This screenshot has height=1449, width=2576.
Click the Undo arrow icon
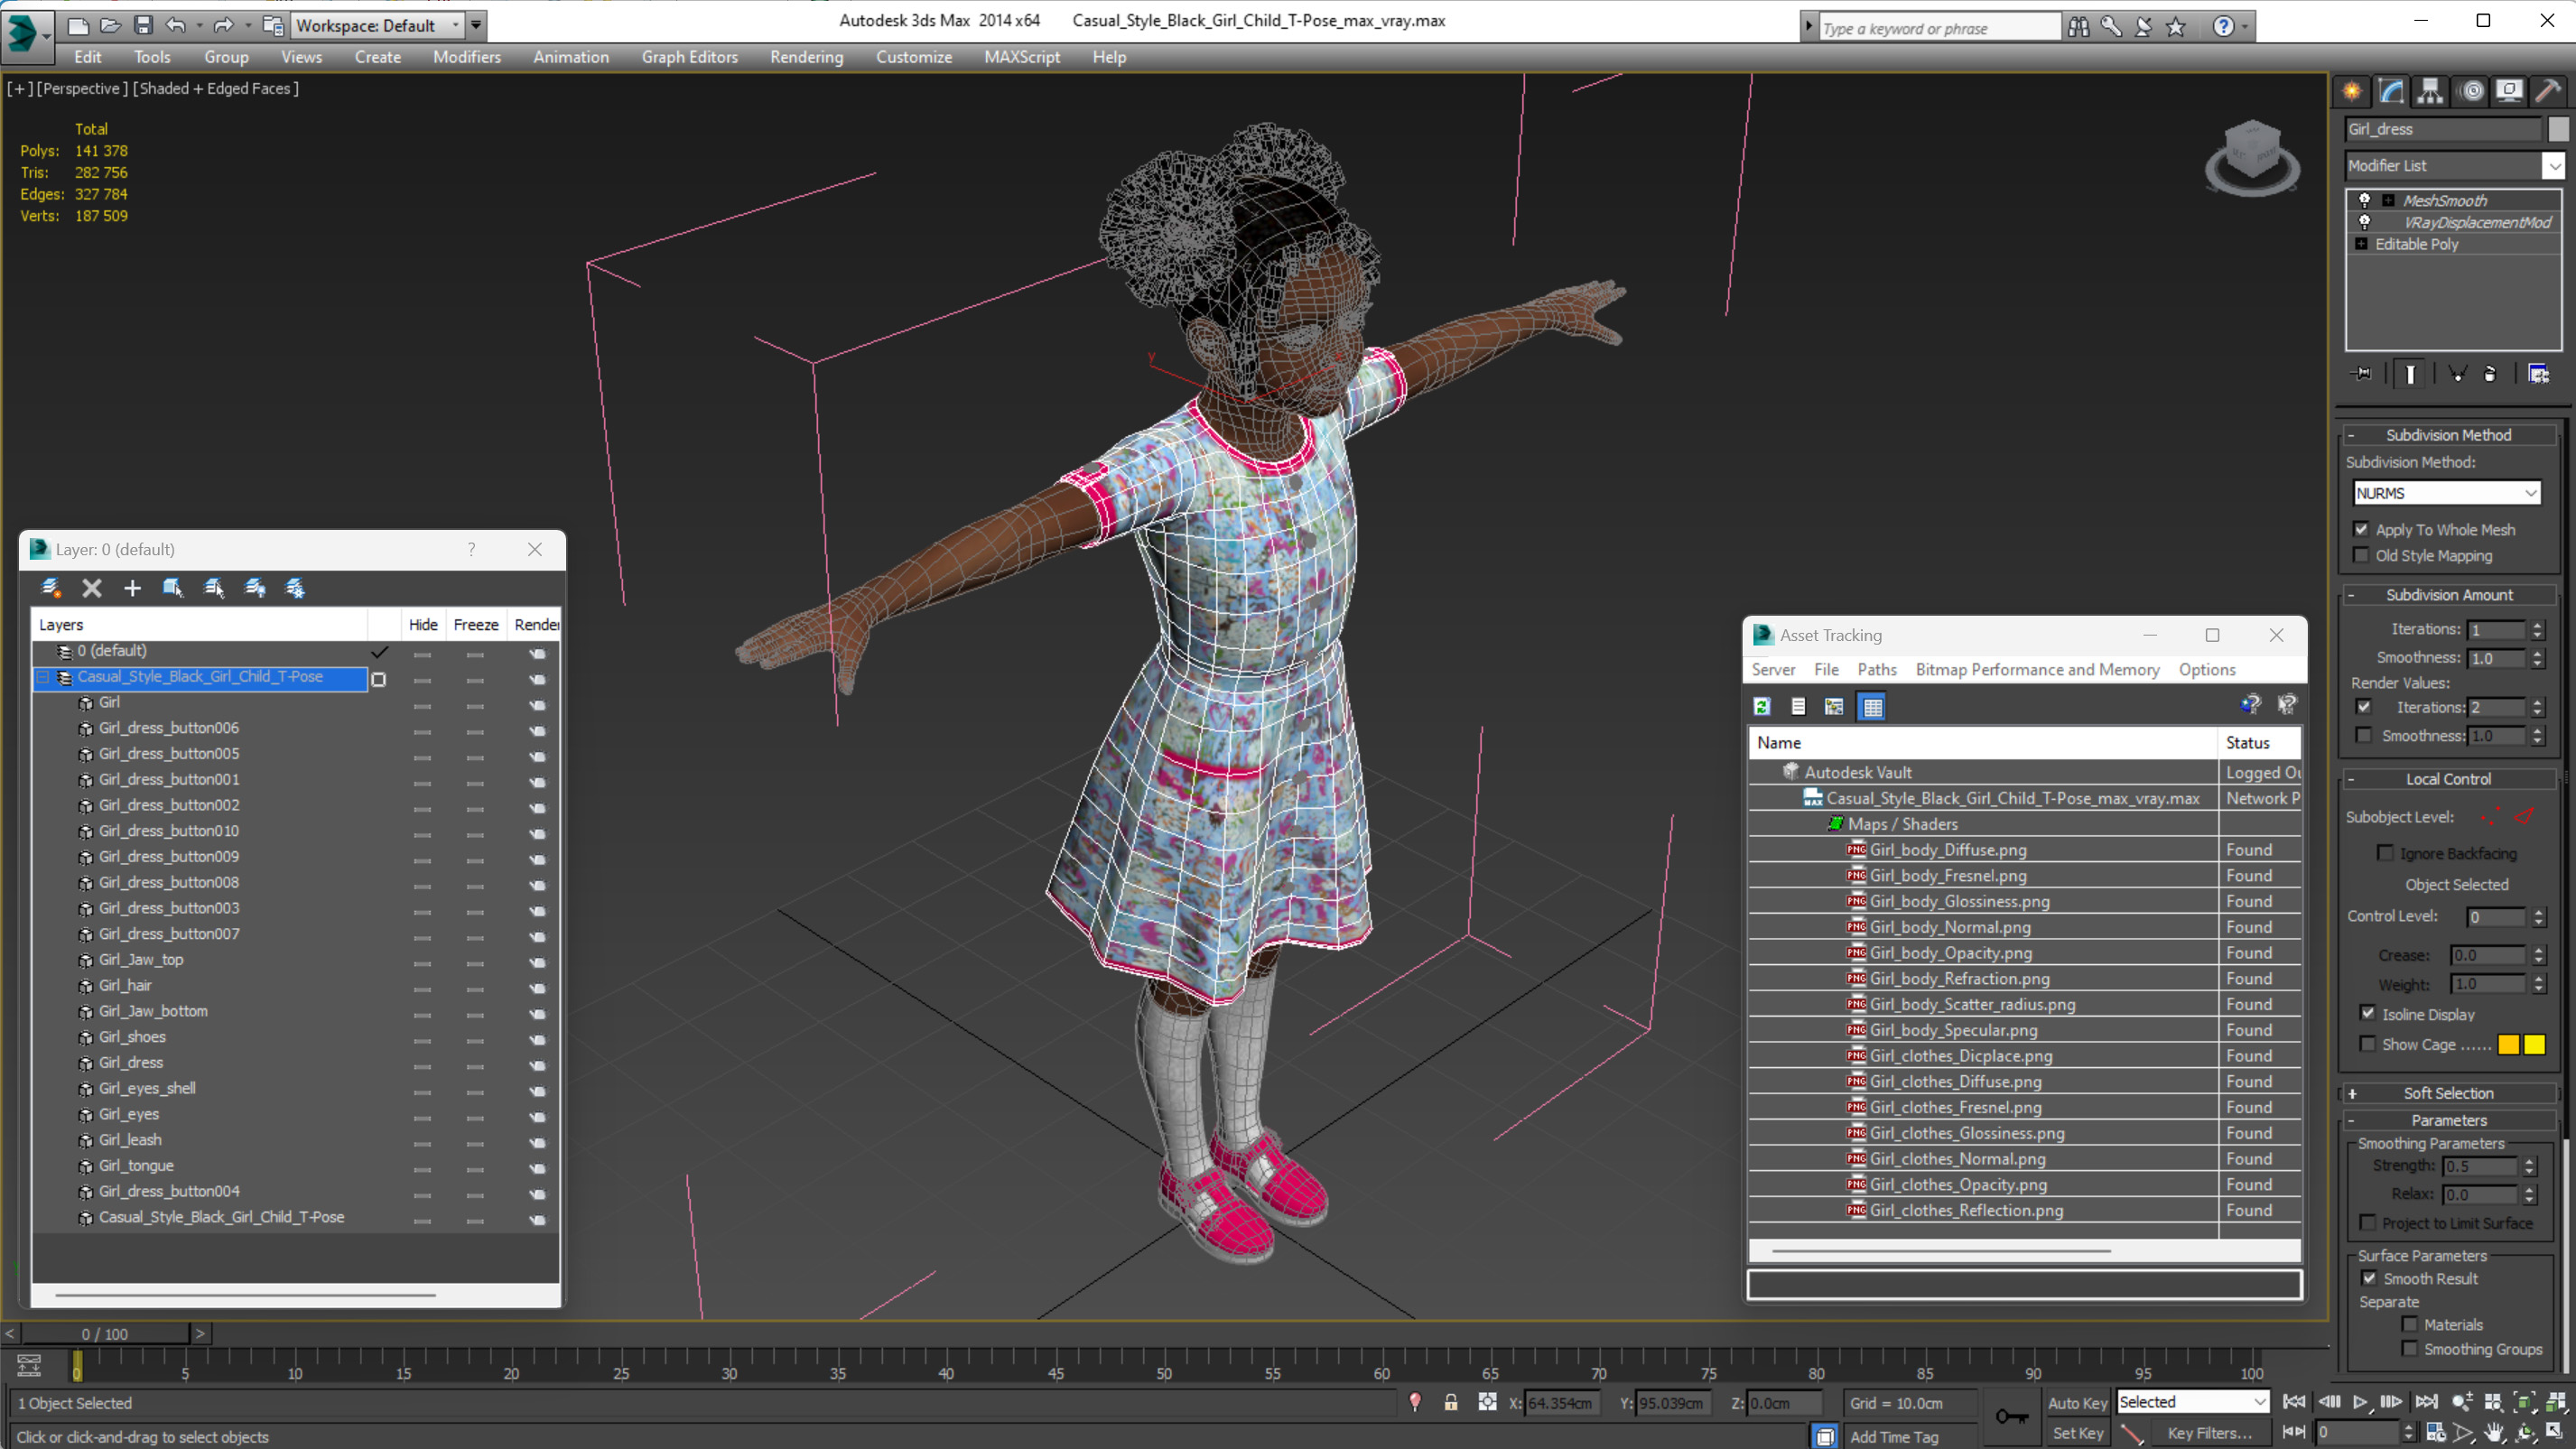pos(175,25)
